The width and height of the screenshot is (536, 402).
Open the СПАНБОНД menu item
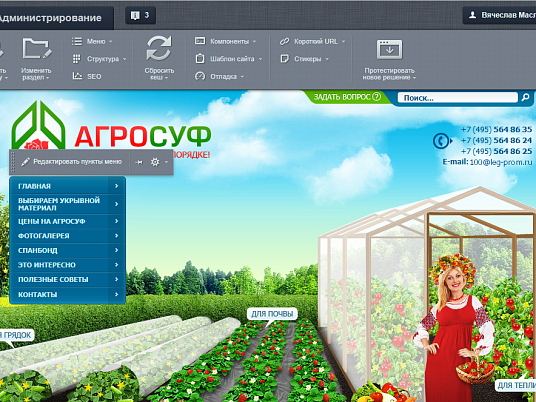click(68, 250)
